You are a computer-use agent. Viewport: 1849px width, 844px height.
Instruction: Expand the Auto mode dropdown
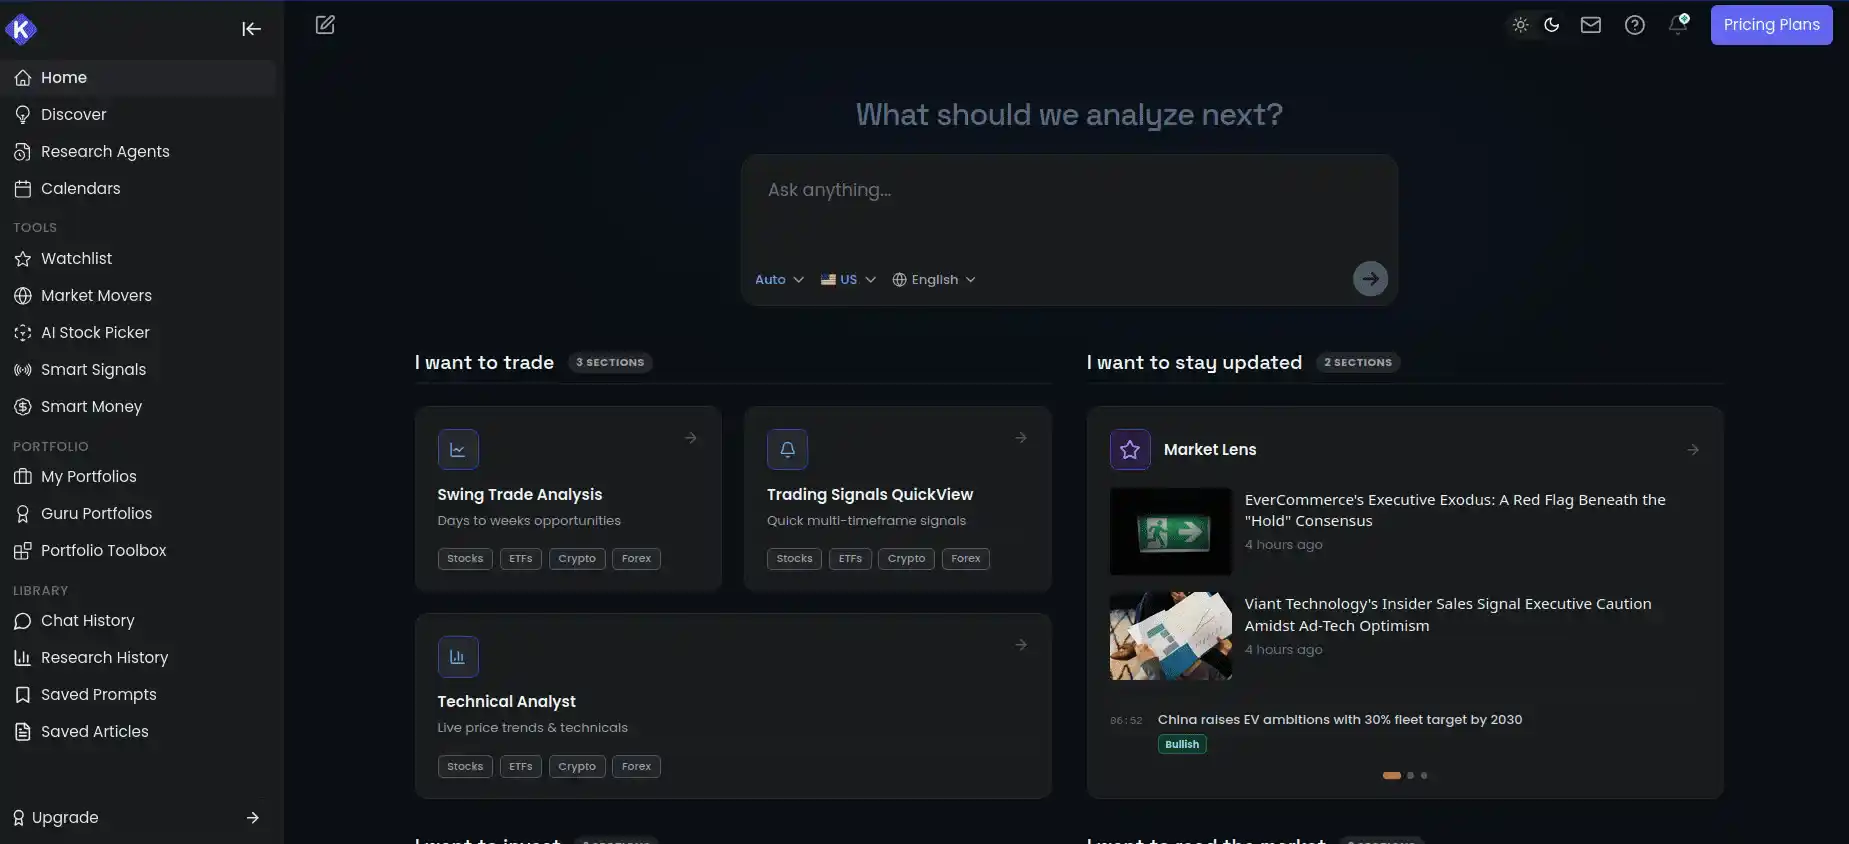(779, 280)
